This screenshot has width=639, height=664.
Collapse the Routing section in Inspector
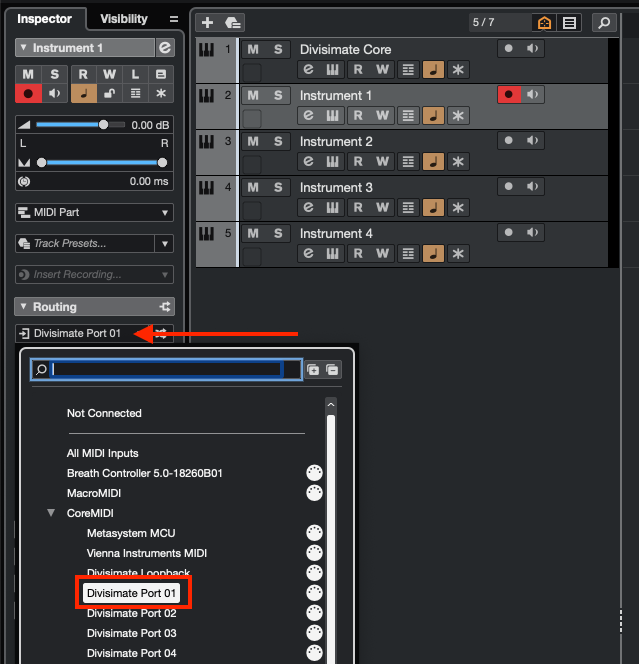click(94, 307)
